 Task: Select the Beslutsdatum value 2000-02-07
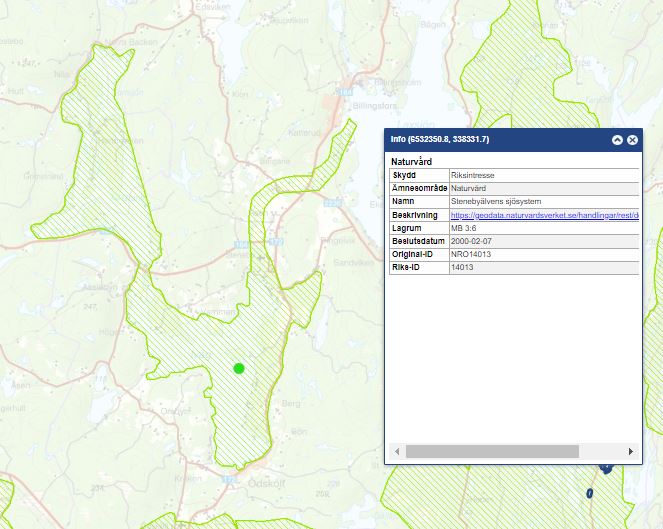(472, 241)
